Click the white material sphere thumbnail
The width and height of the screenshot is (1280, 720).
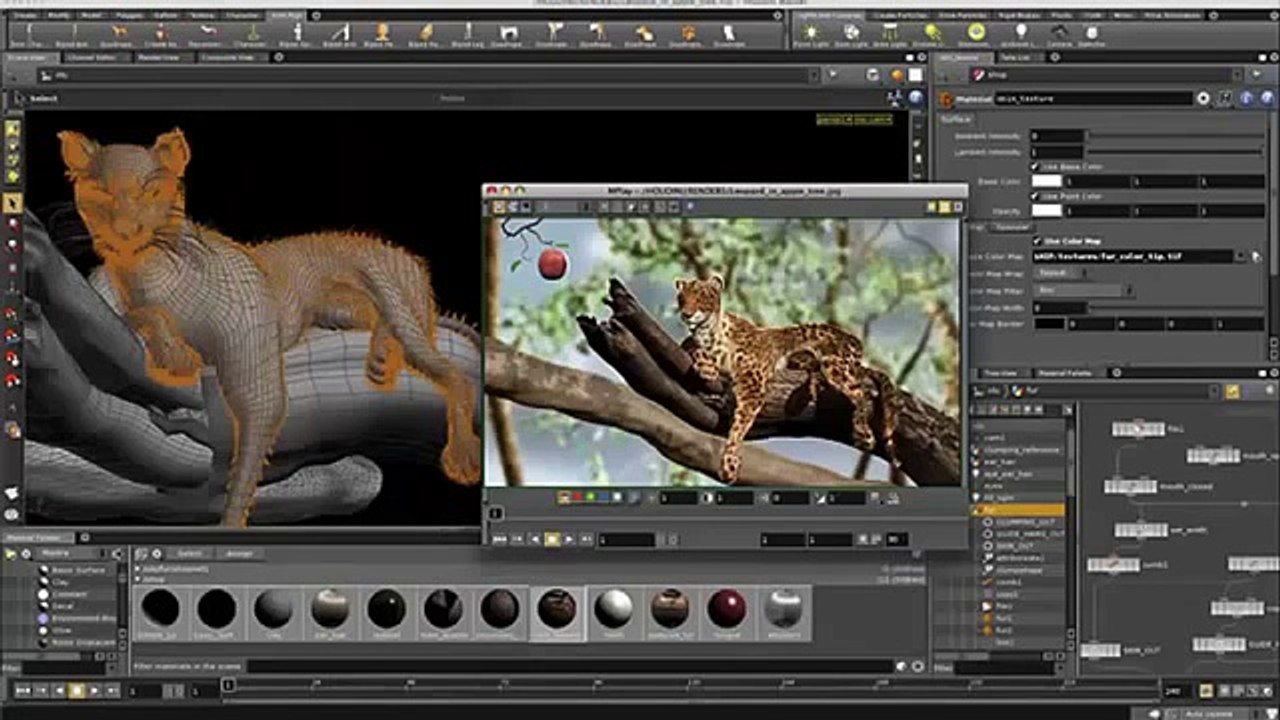coord(613,608)
